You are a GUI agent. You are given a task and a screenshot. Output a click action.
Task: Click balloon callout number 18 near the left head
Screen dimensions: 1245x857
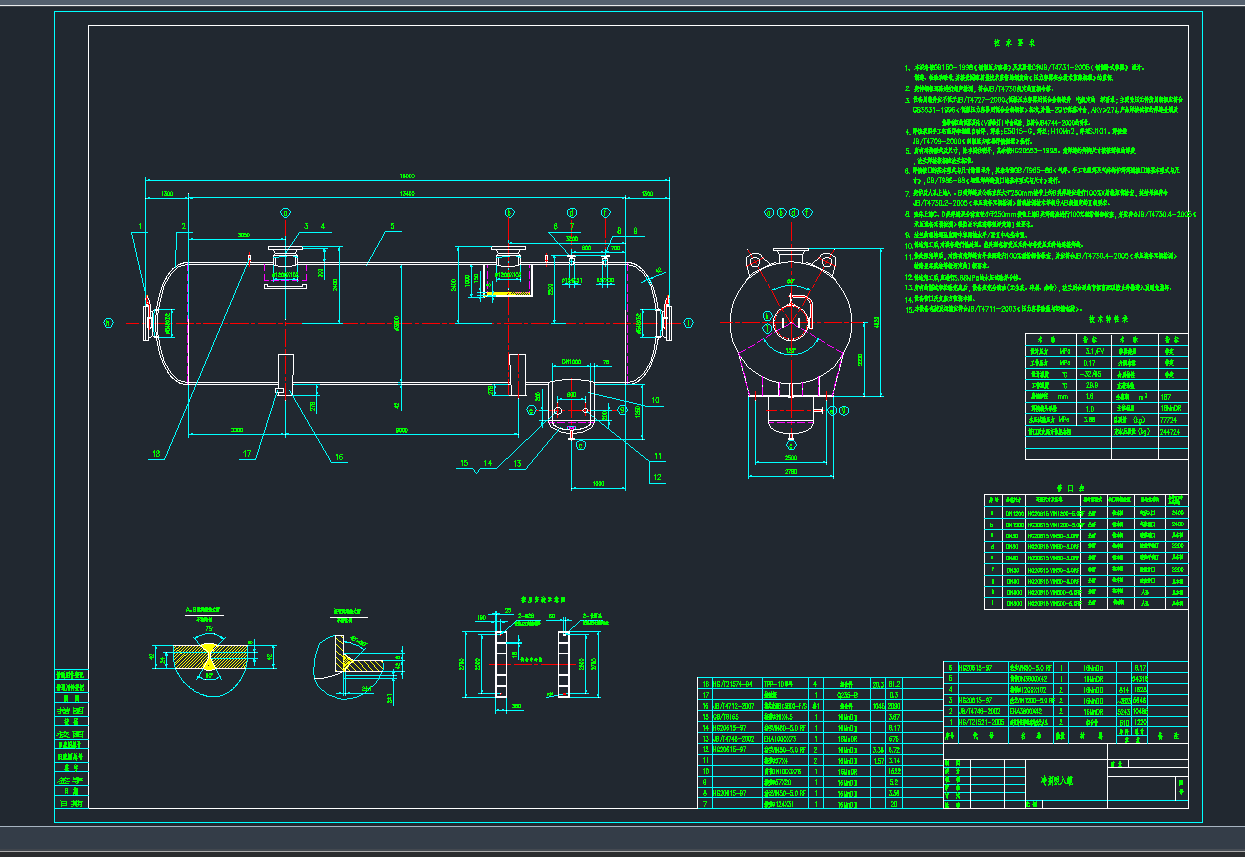(x=155, y=453)
